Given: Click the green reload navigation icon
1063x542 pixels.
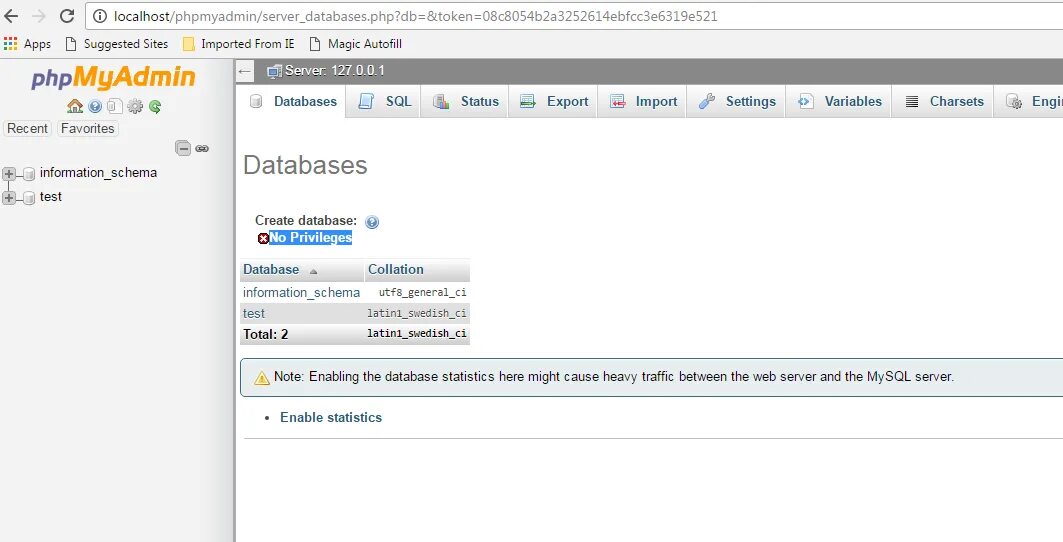Looking at the screenshot, I should click(x=155, y=107).
